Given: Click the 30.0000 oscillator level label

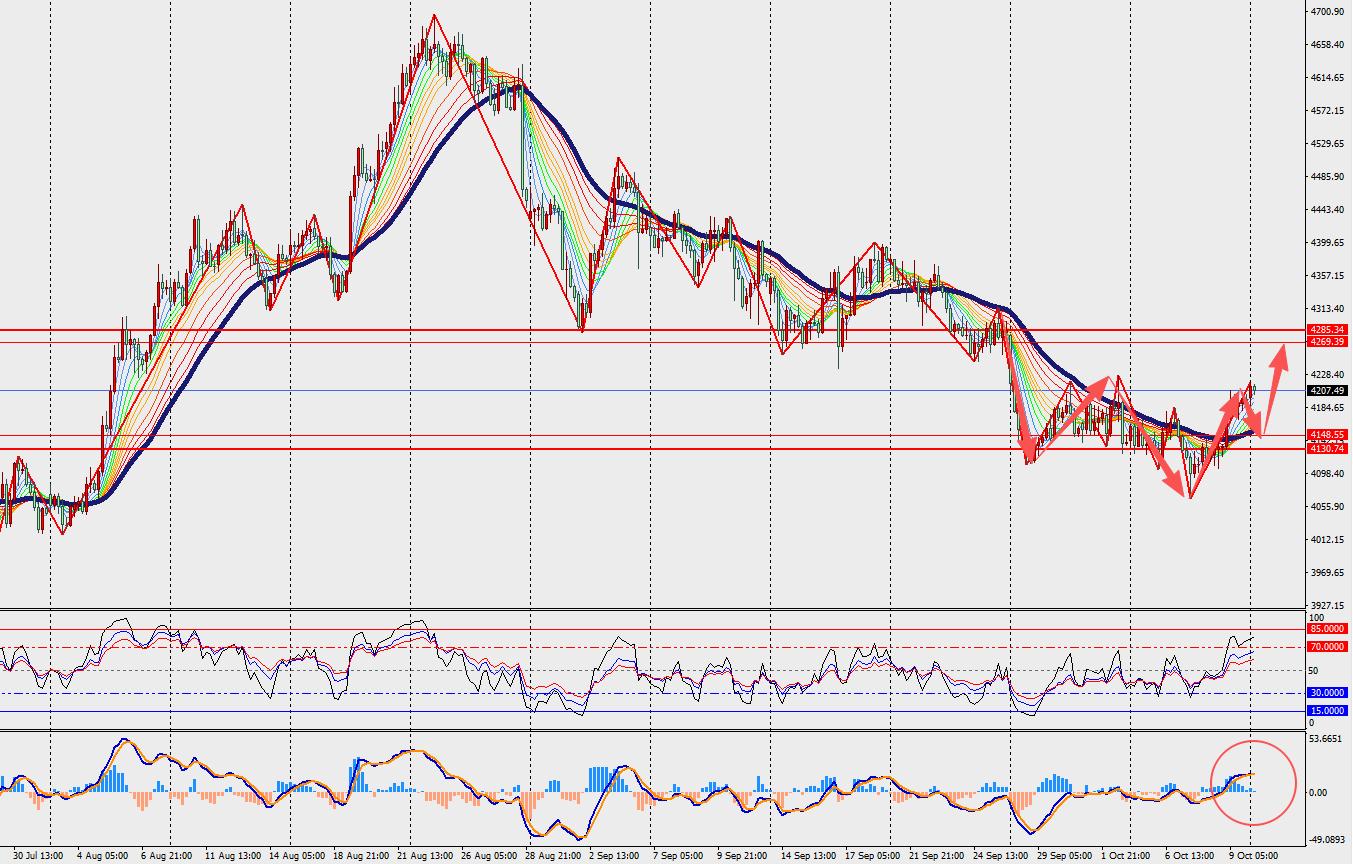Looking at the screenshot, I should pyautogui.click(x=1327, y=693).
